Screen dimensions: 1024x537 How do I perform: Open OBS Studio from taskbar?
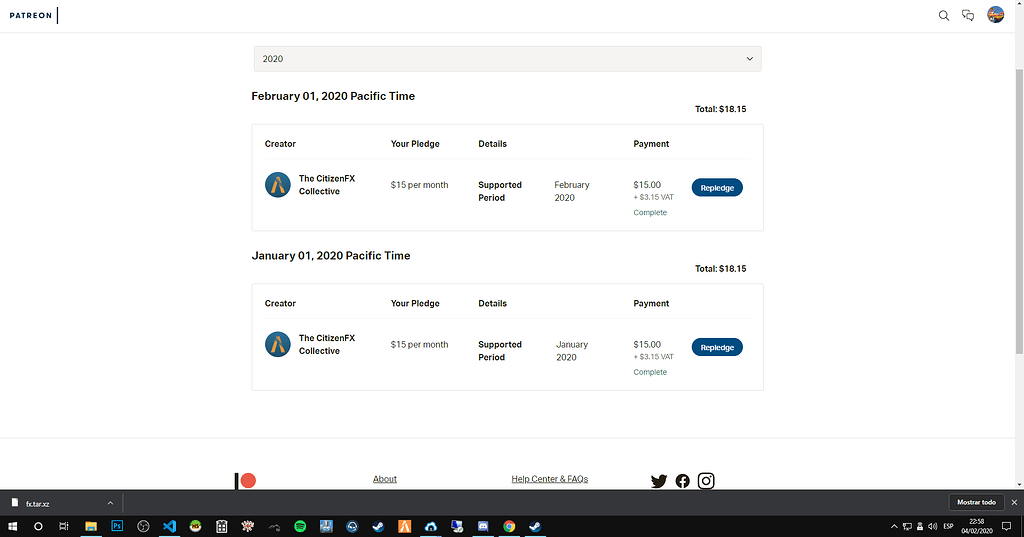point(143,526)
